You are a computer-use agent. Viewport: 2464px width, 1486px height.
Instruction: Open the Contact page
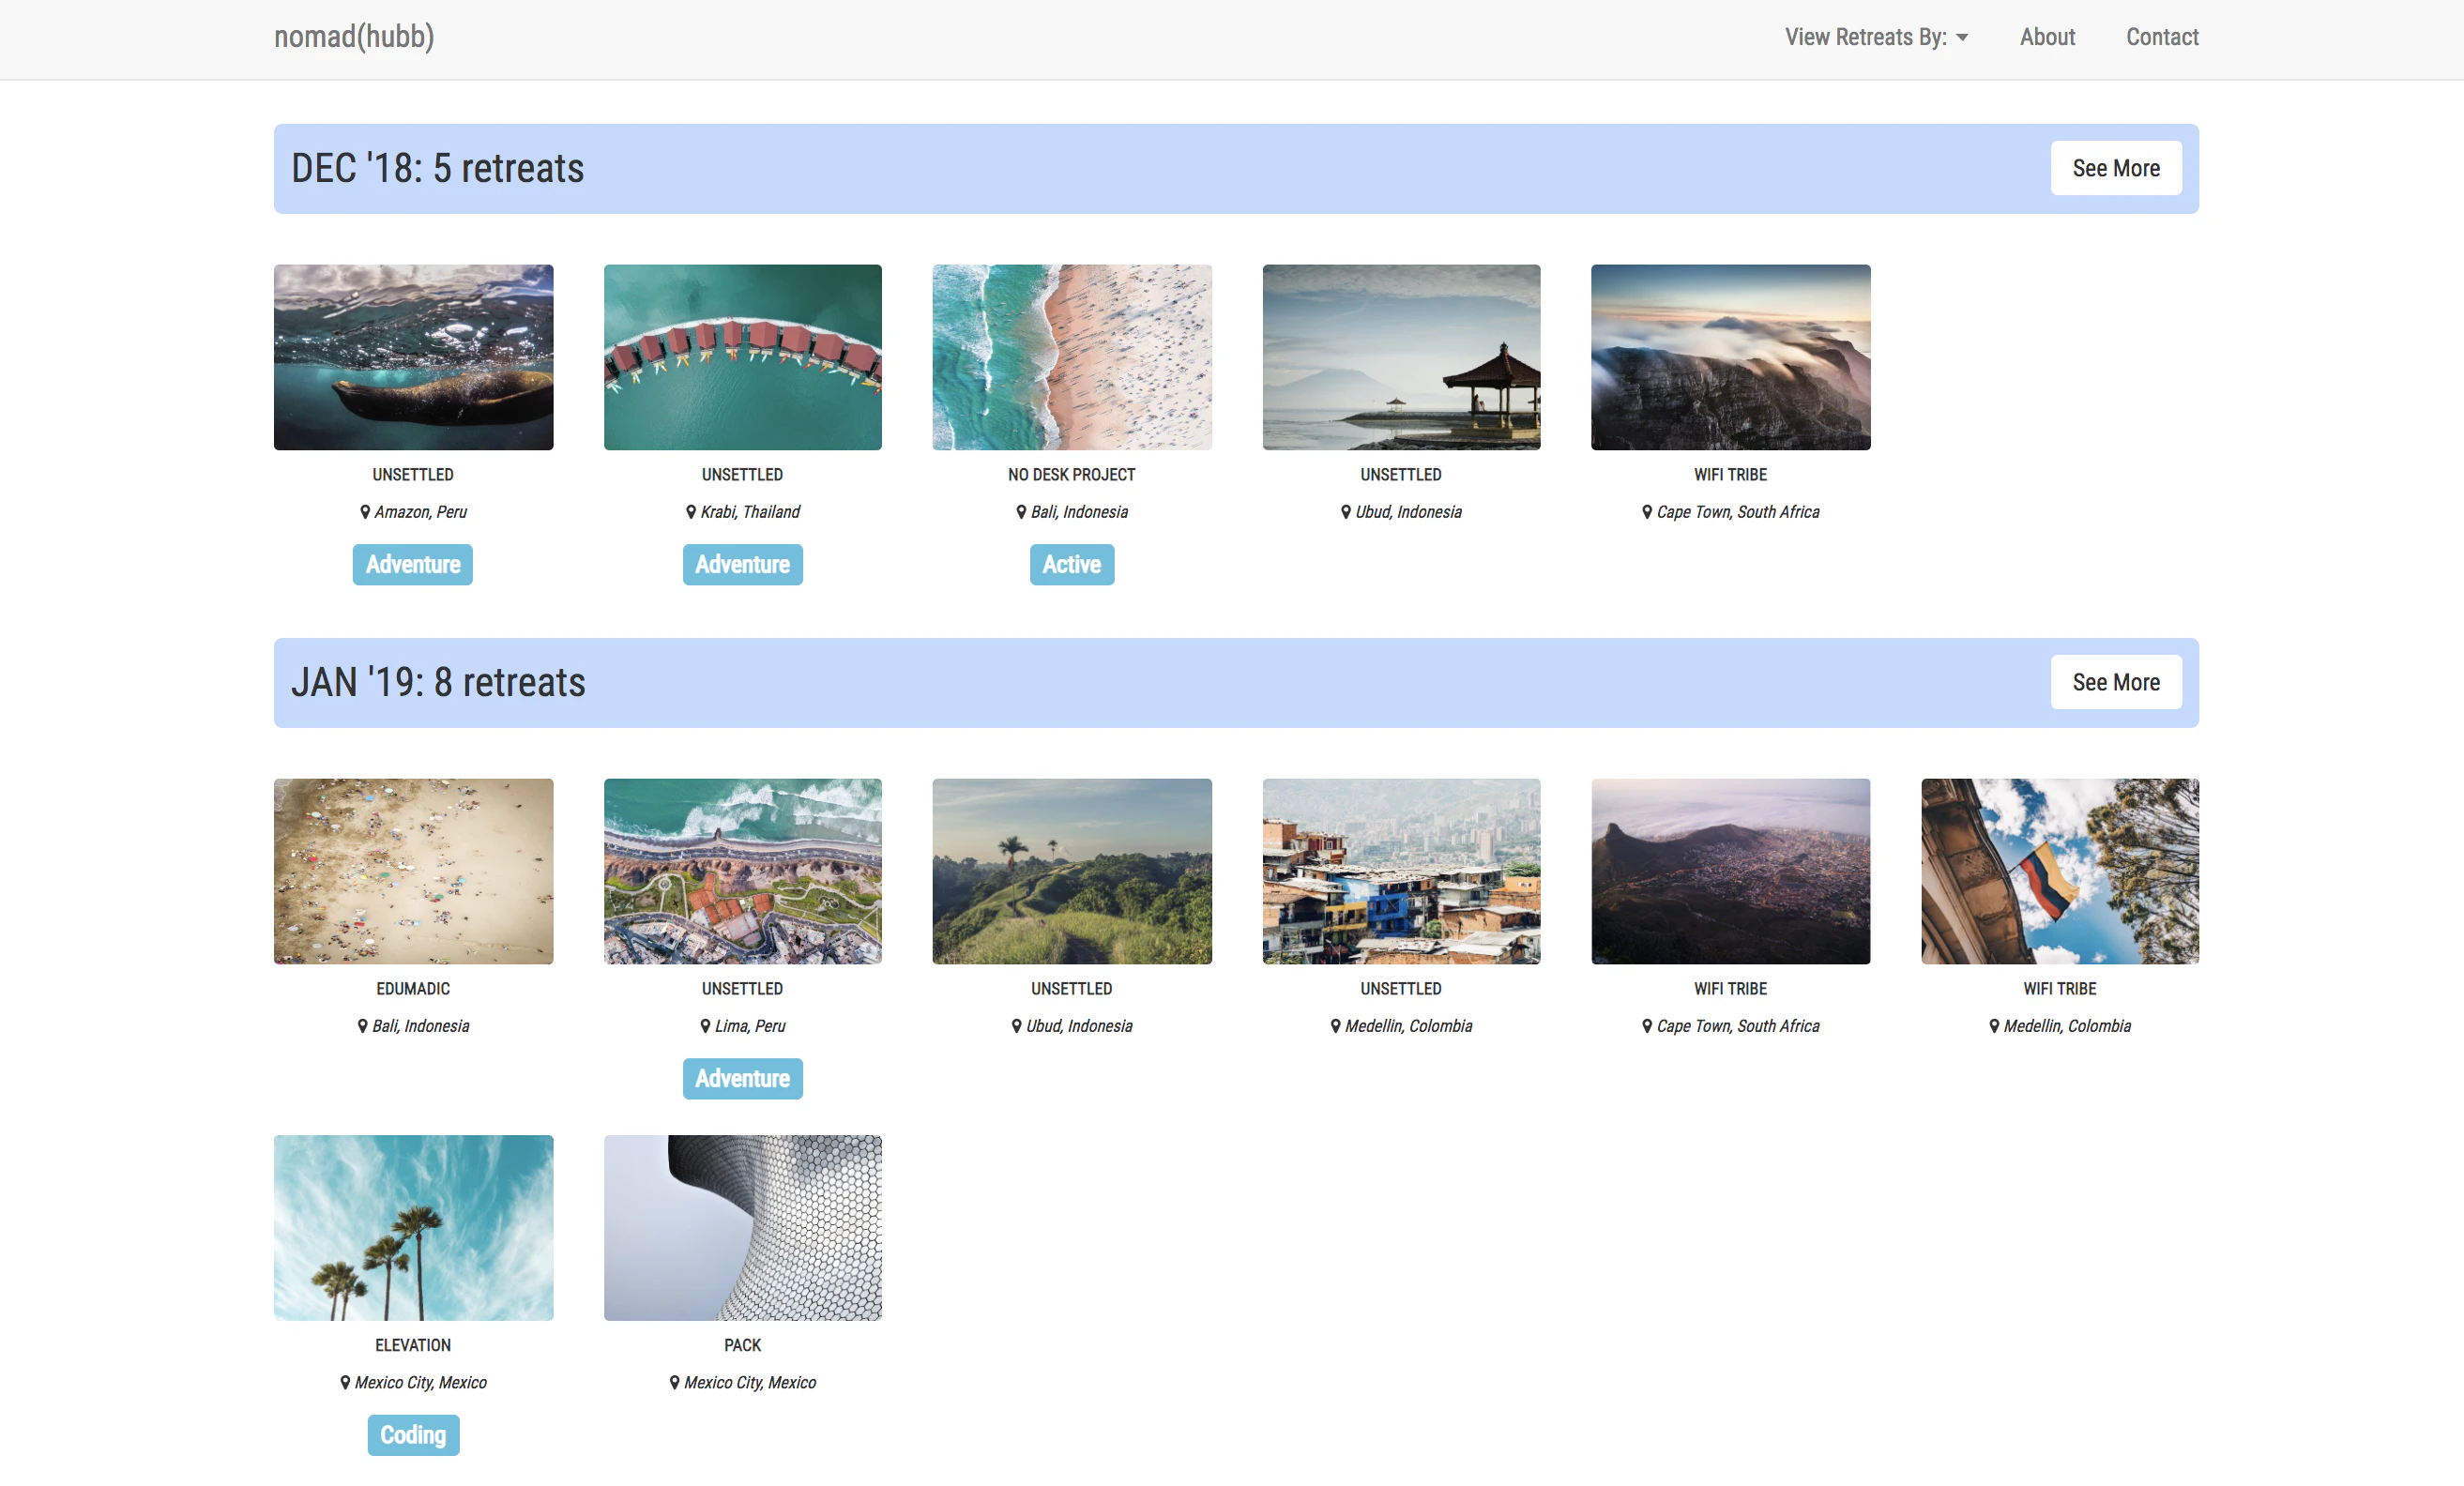[2161, 37]
